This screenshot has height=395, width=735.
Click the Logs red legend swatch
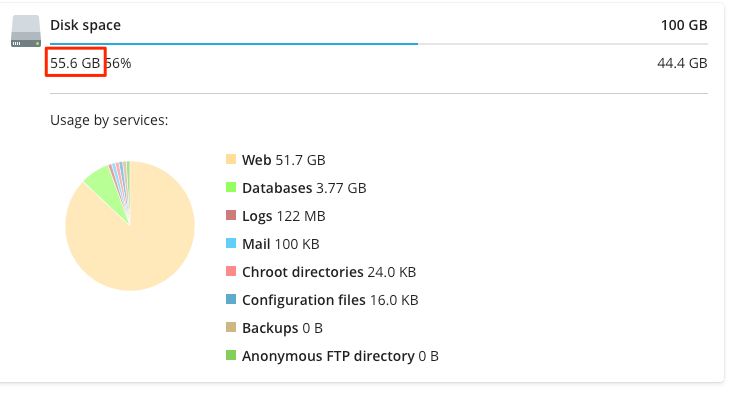[x=231, y=216]
